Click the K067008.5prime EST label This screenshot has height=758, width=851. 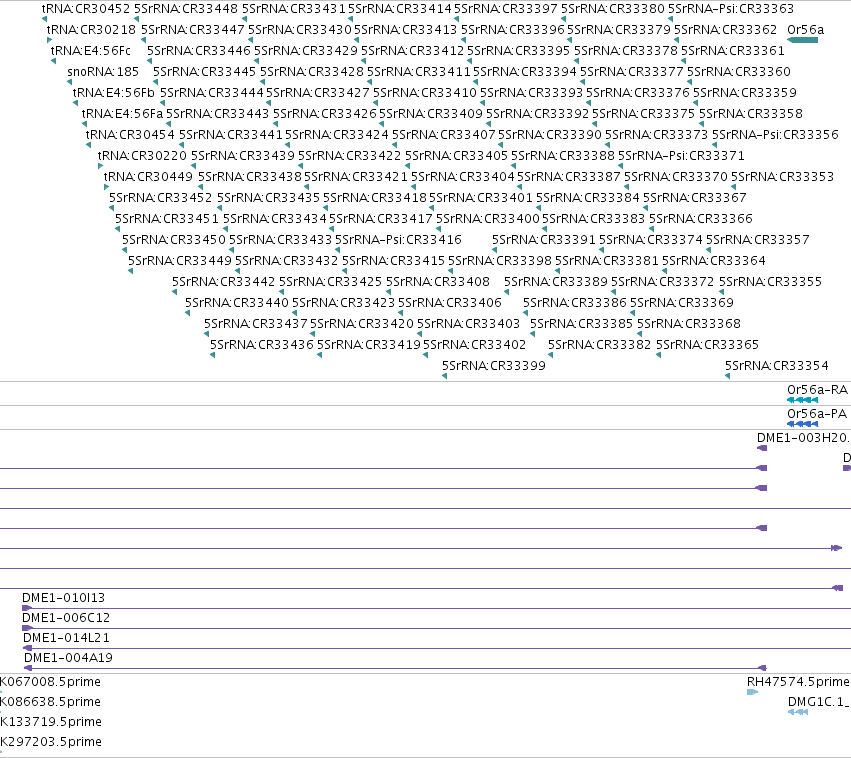click(x=50, y=681)
